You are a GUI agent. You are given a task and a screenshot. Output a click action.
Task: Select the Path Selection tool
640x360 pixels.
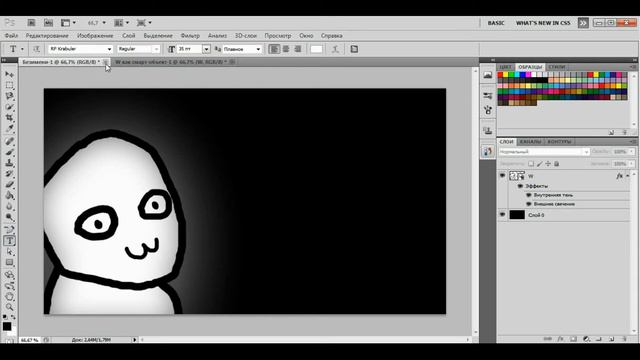[9, 252]
